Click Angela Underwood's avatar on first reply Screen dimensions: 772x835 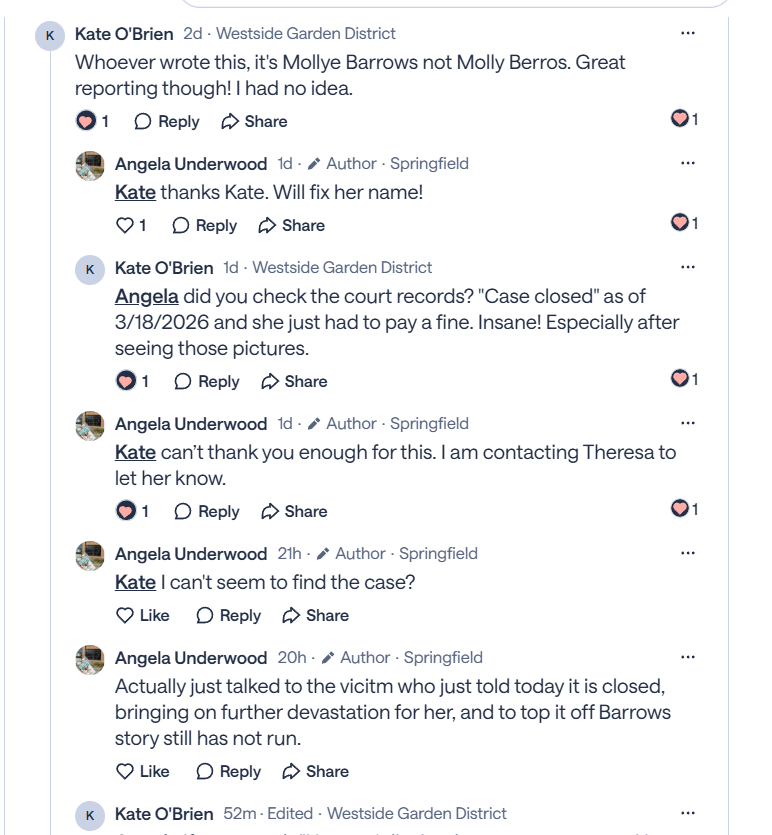click(x=90, y=166)
